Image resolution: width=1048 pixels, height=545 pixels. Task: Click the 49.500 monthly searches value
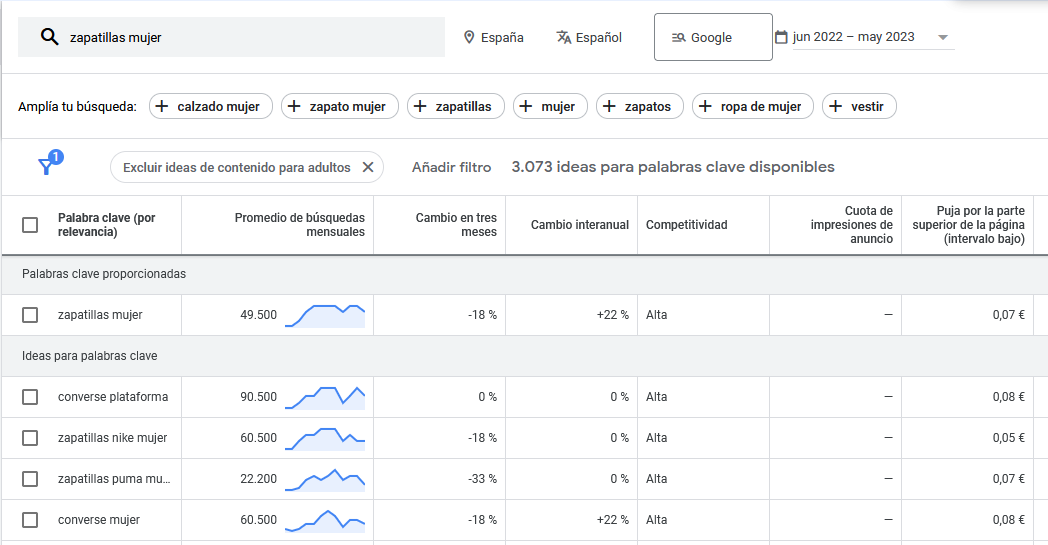coord(259,315)
